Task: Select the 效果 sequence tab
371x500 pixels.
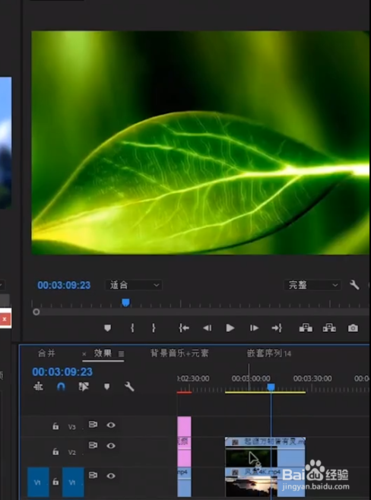Action: coord(103,353)
